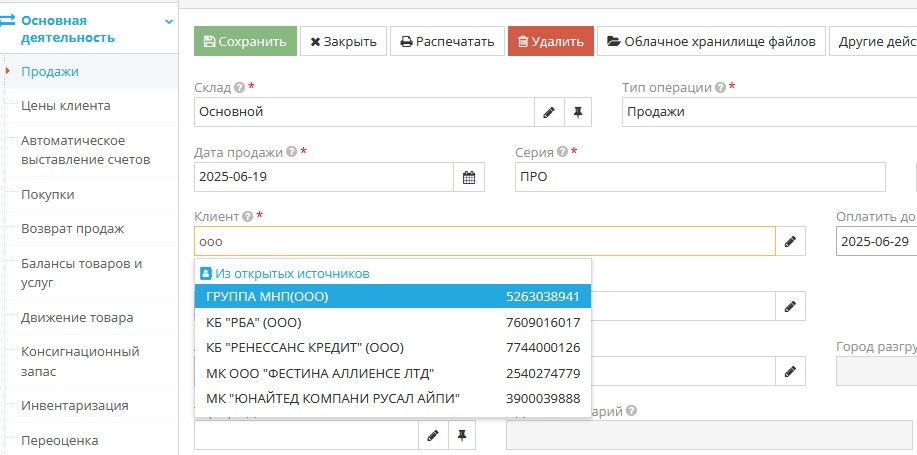The image size is (917, 455).
Task: Click help question mark next to Тип операции
Action: [720, 88]
